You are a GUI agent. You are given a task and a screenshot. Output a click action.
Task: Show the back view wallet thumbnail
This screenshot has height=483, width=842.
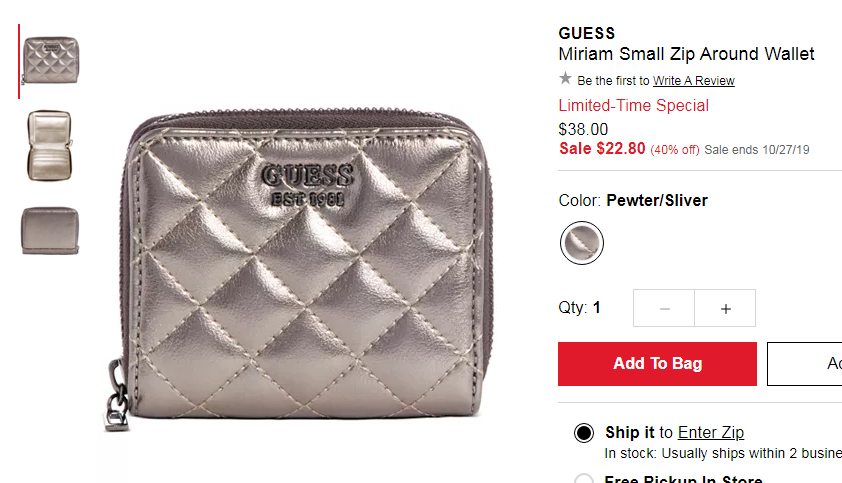point(50,230)
